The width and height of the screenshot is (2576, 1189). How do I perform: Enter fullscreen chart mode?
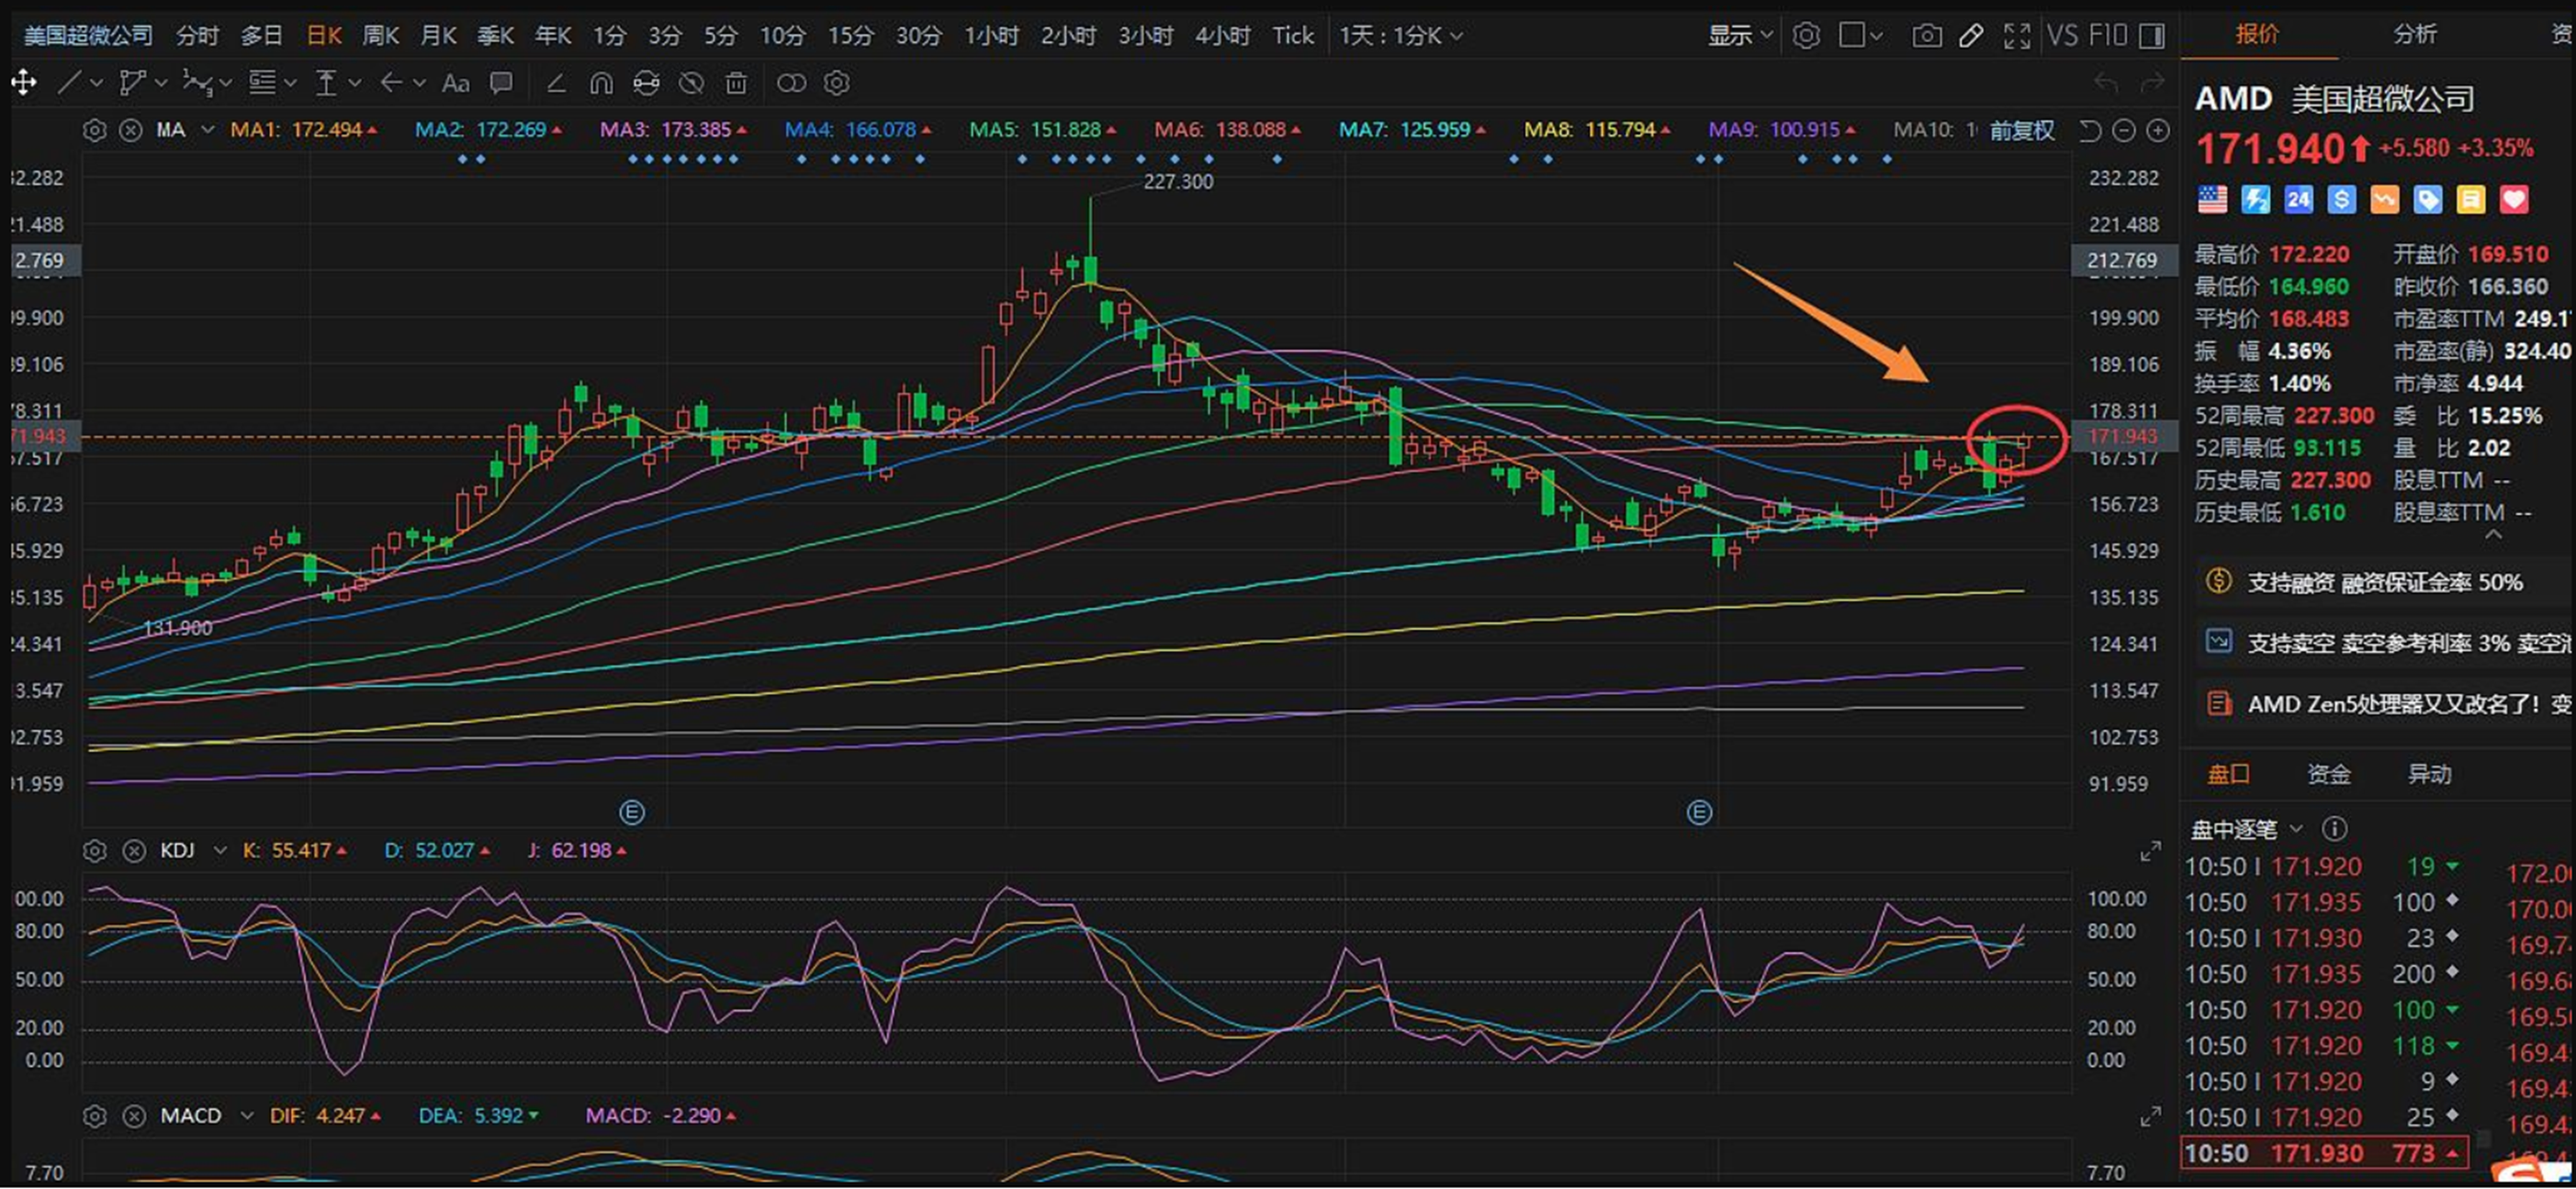pos(2017,36)
